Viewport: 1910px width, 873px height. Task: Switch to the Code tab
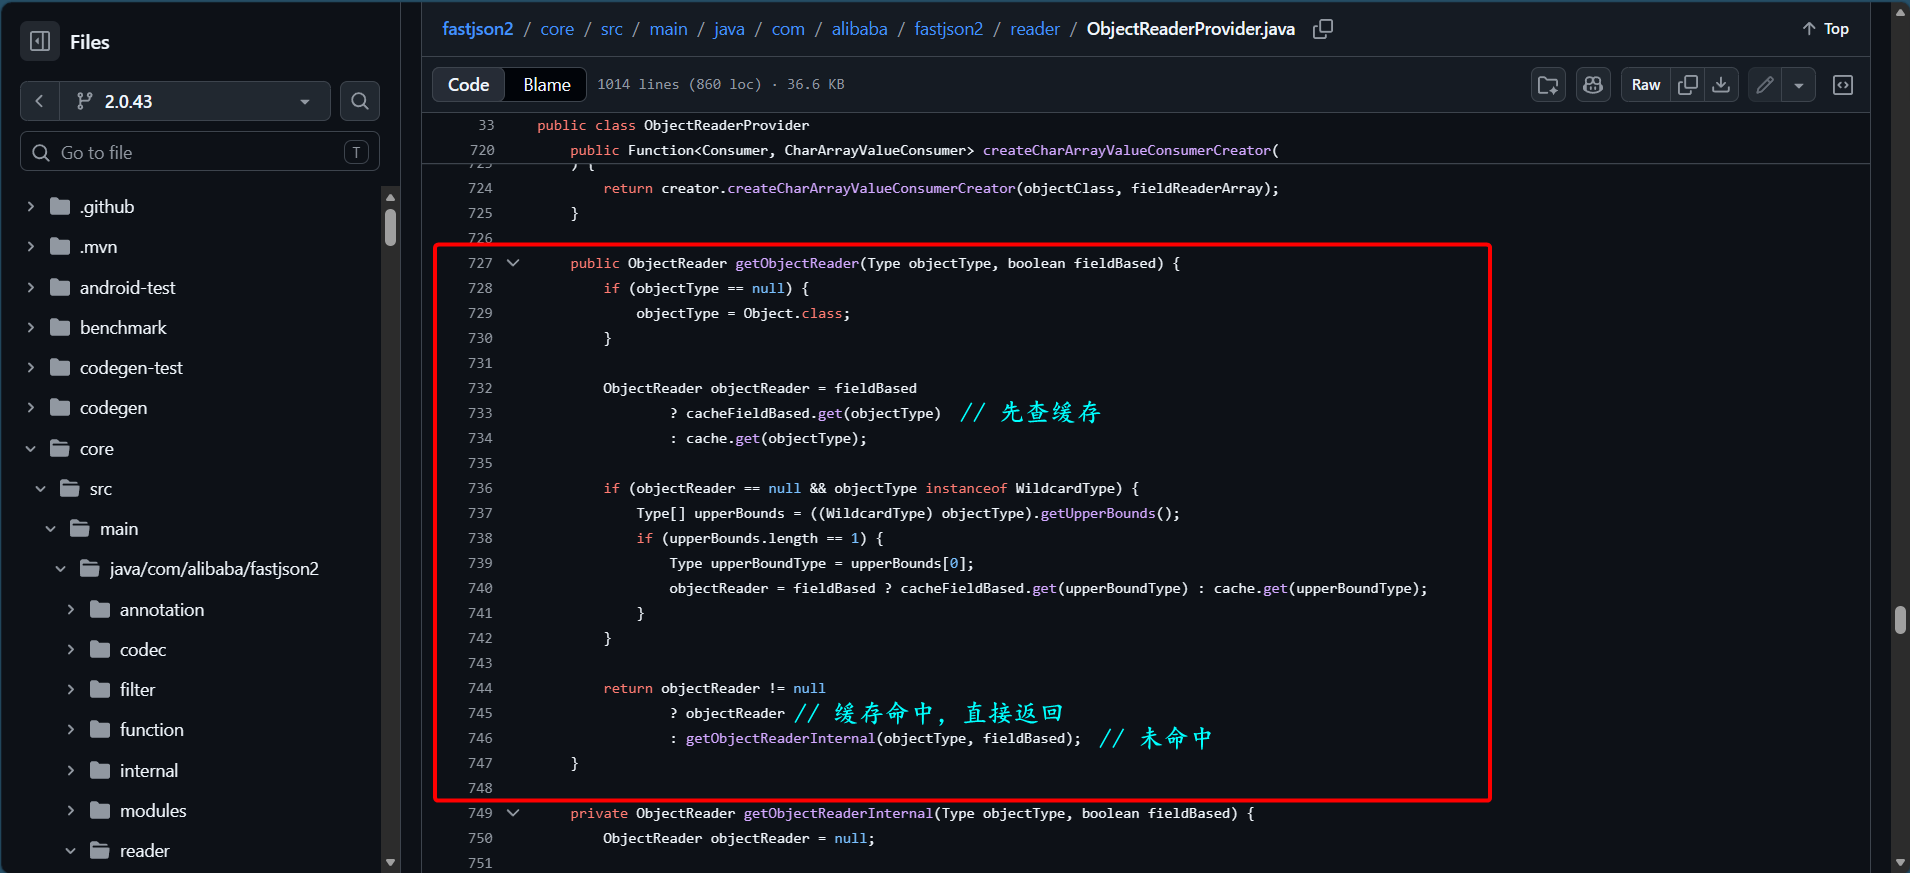pos(469,85)
